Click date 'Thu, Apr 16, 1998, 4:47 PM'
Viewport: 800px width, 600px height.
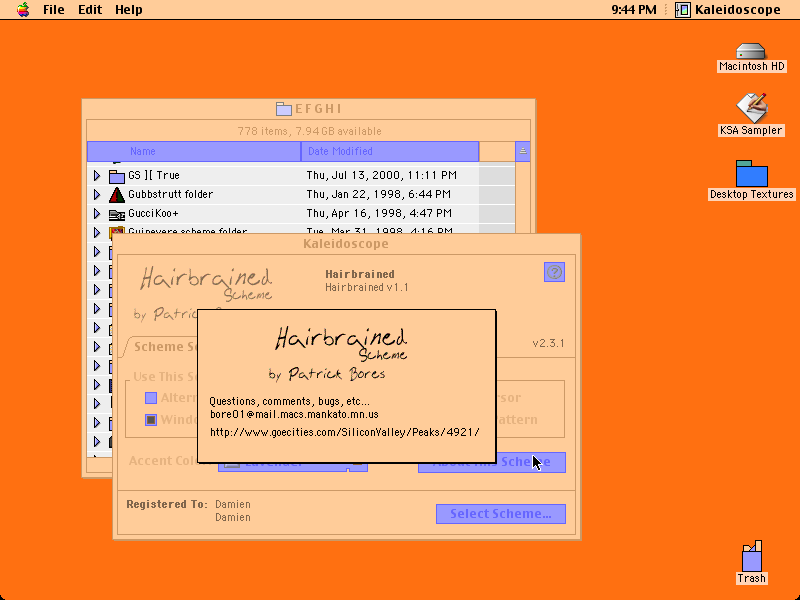pyautogui.click(x=379, y=213)
